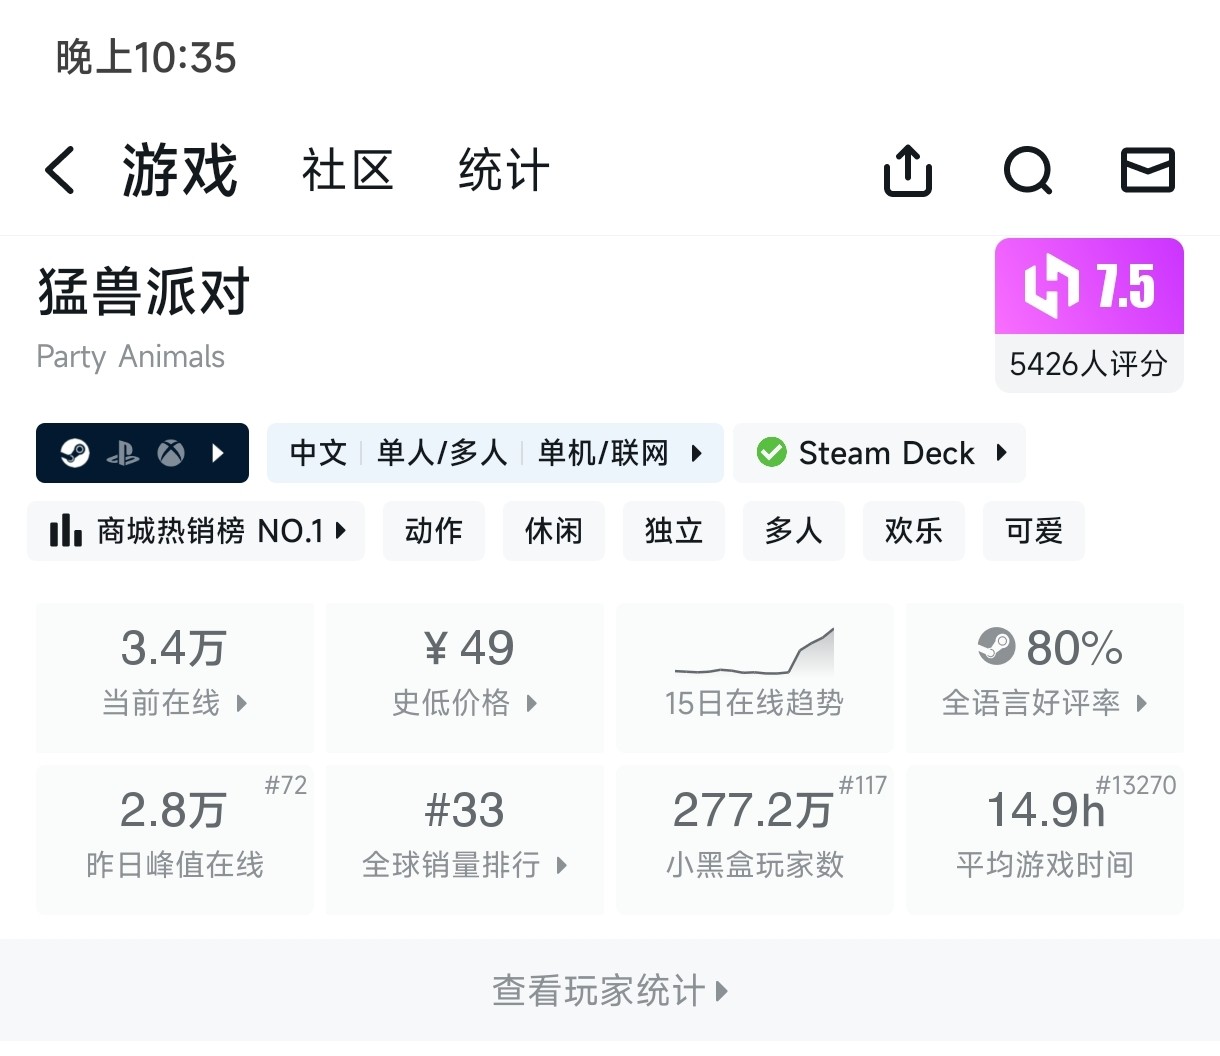Tap the #117 rank label

pos(862,785)
